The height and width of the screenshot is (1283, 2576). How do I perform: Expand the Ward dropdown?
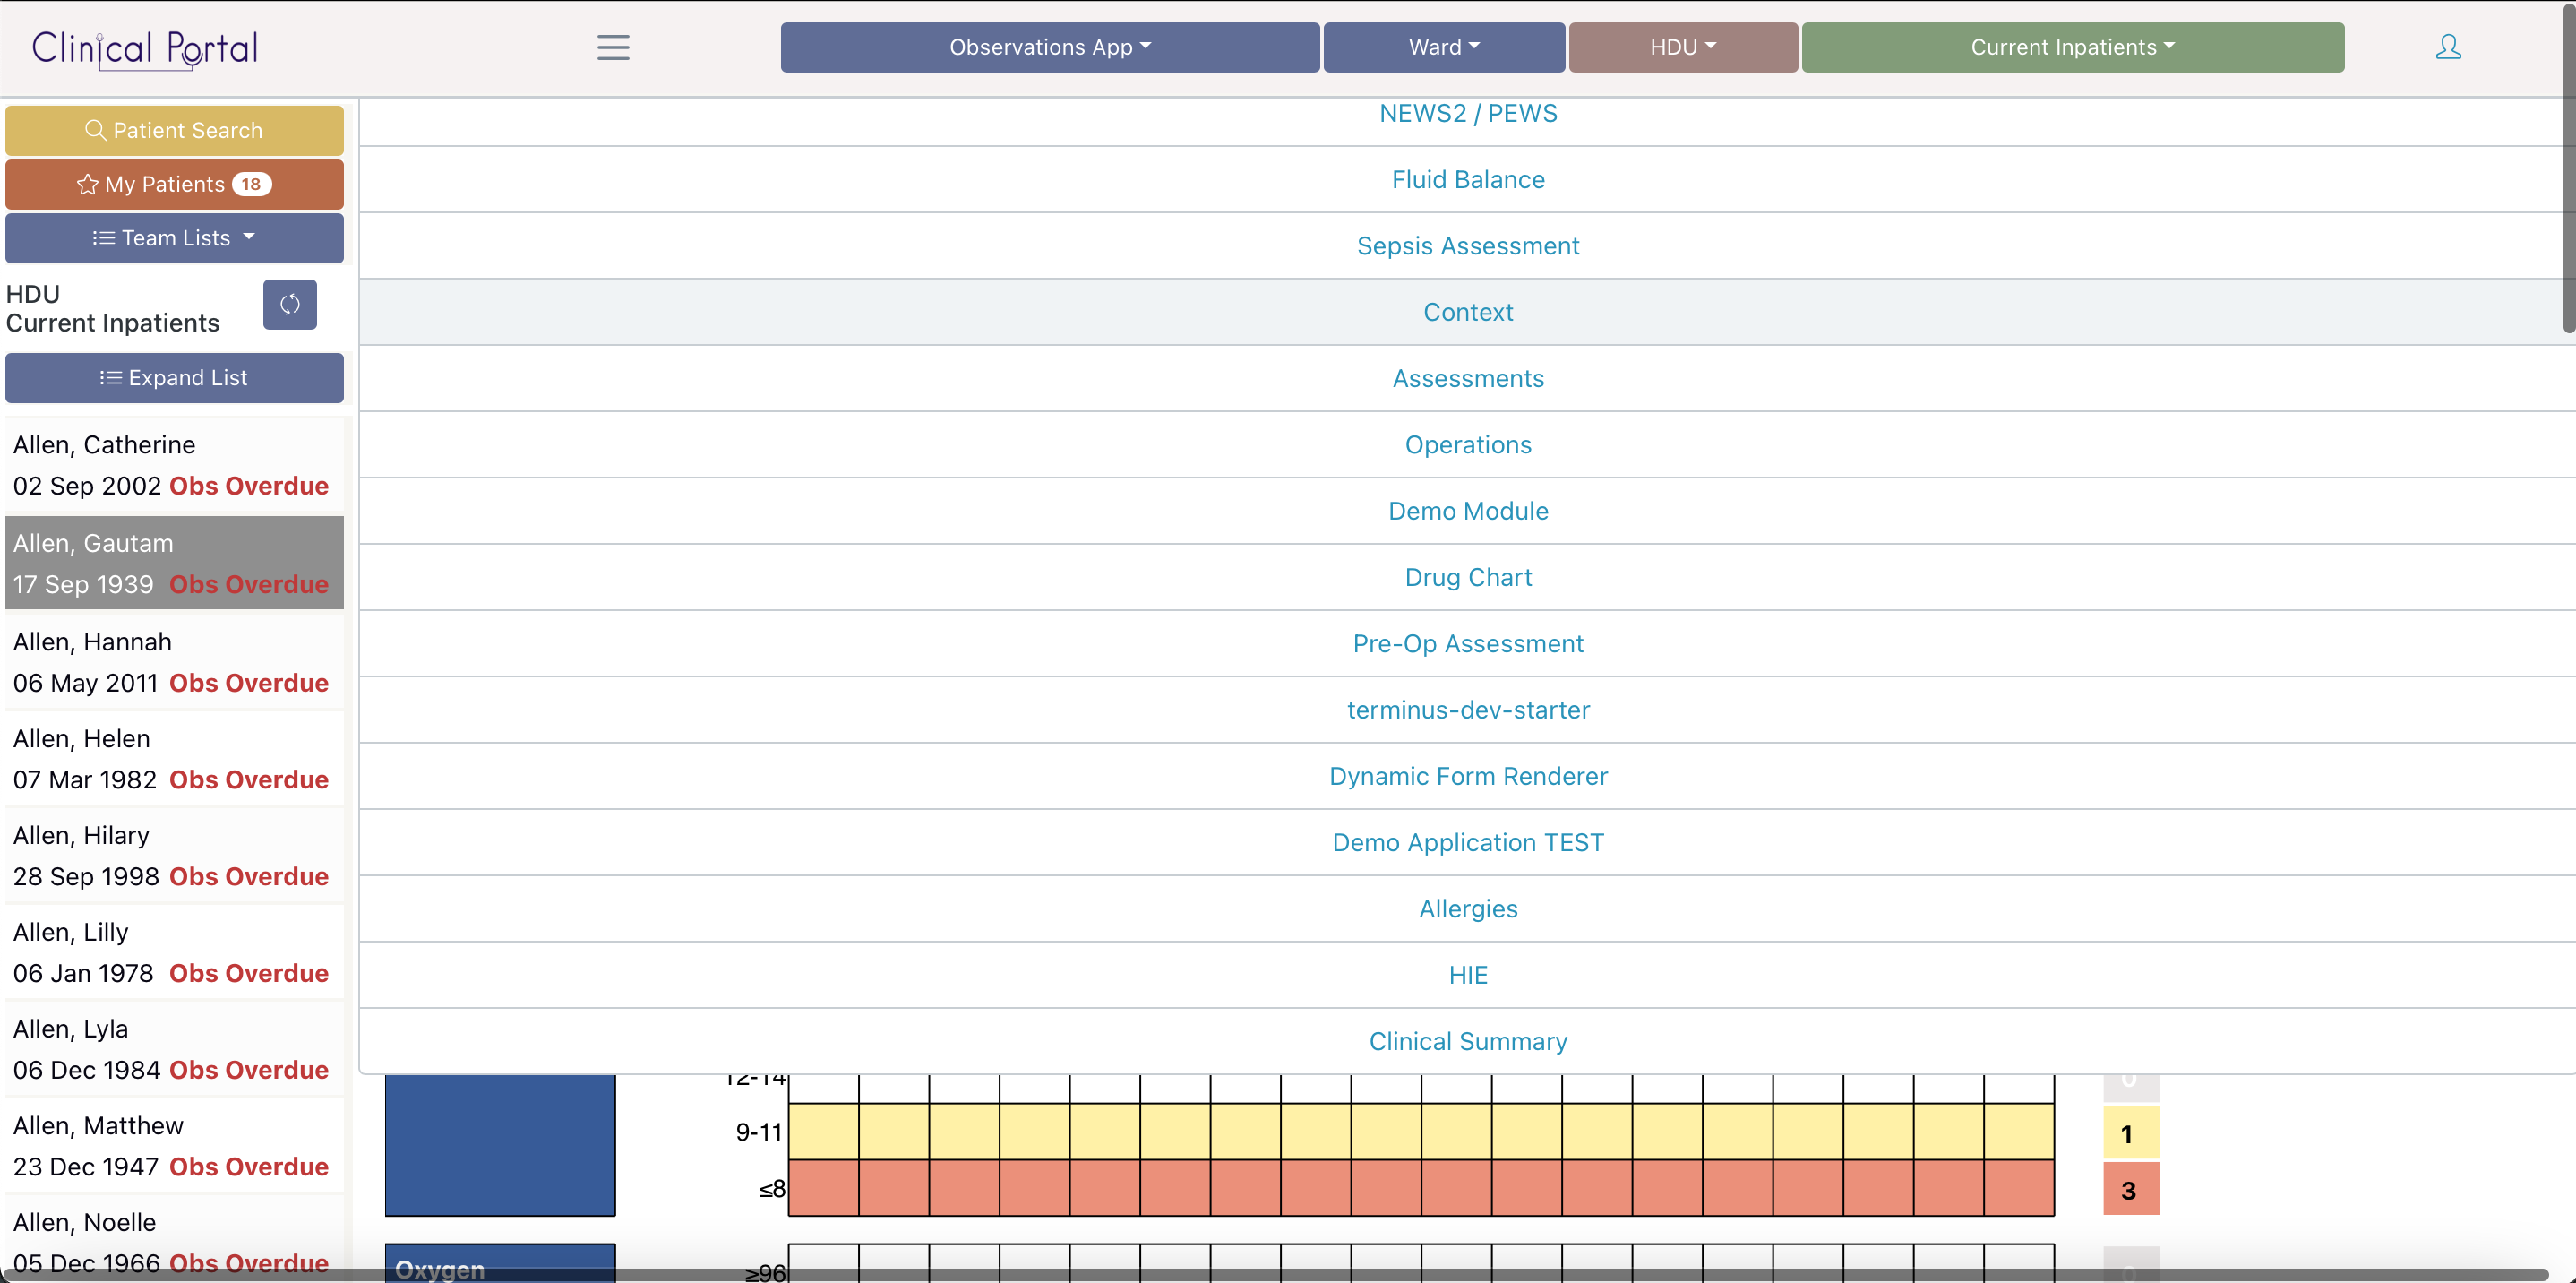coord(1443,47)
